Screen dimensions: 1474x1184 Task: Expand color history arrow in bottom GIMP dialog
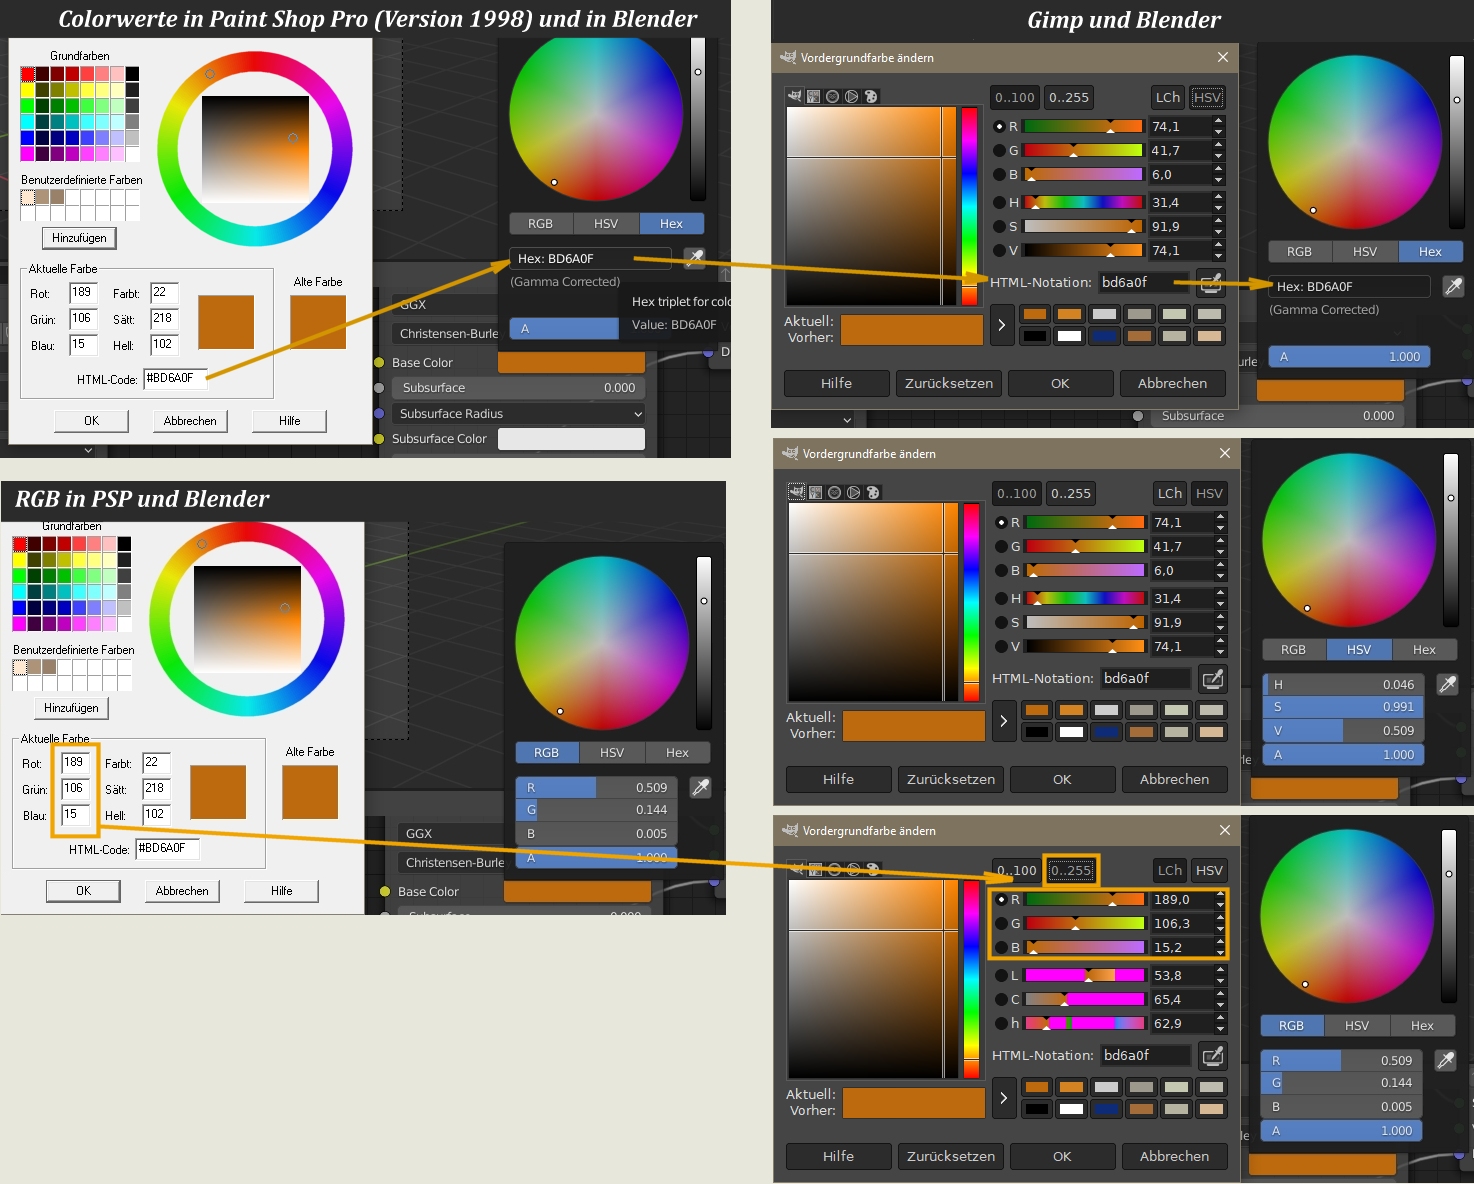tap(1003, 1098)
